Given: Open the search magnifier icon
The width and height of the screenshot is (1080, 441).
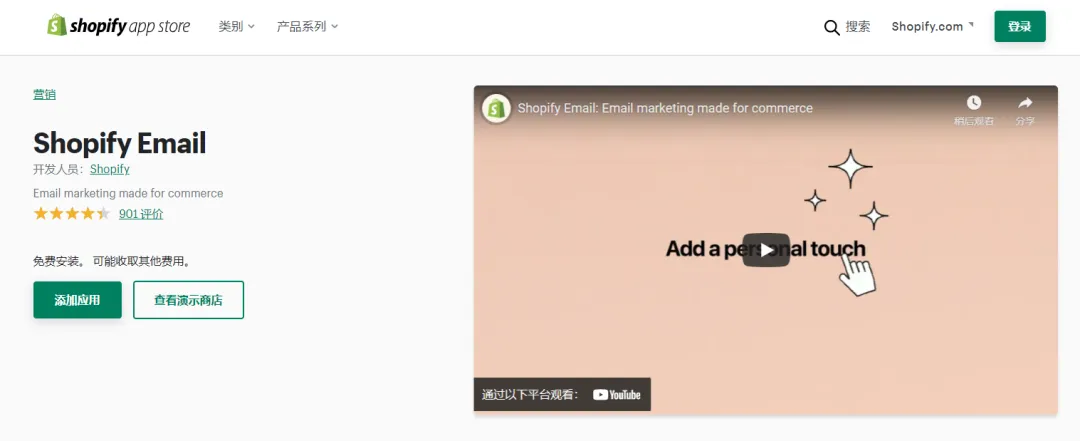Looking at the screenshot, I should [x=832, y=28].
